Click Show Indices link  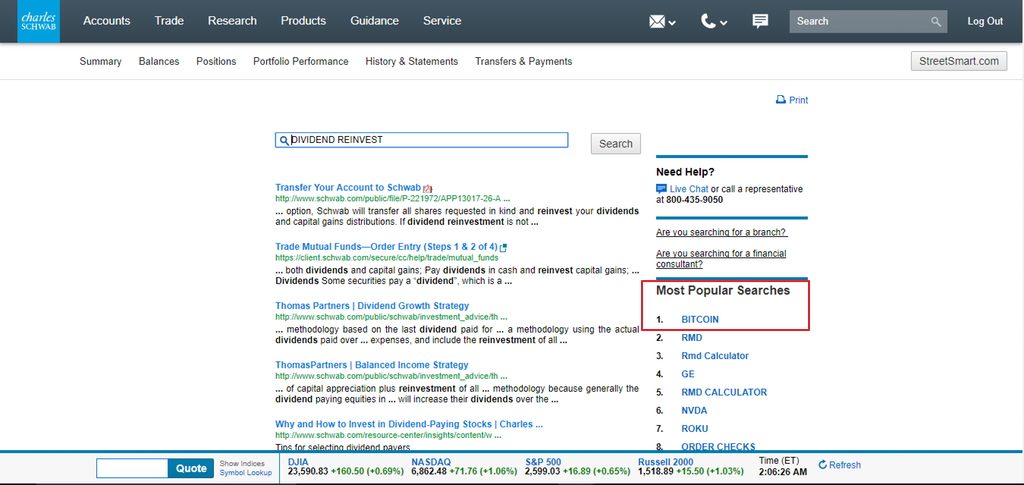[x=242, y=463]
